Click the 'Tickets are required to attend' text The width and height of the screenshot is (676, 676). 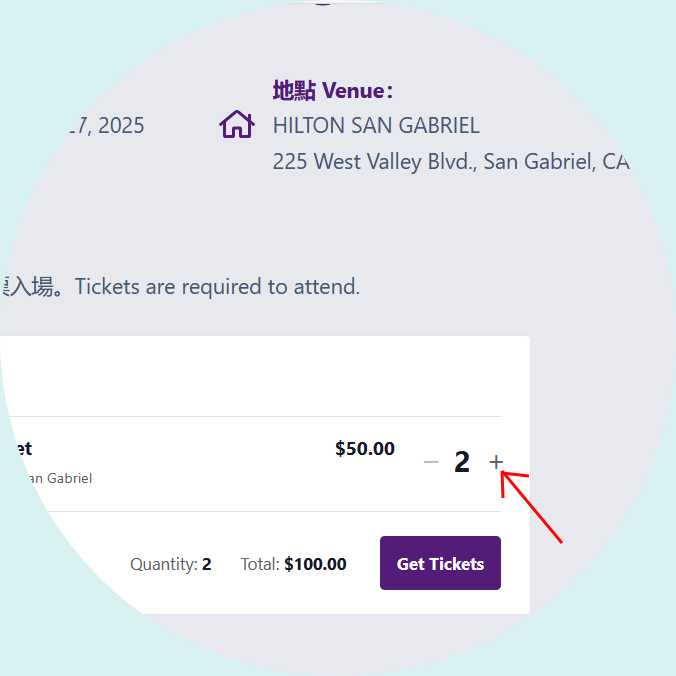217,287
